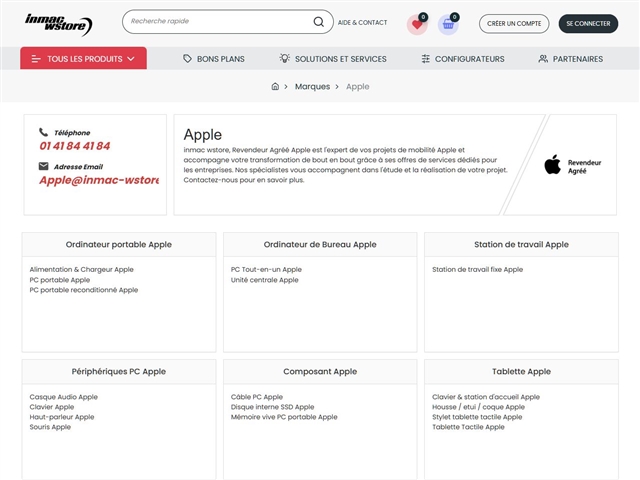
Task: Select Unité centrale Apple
Action: [x=264, y=280]
